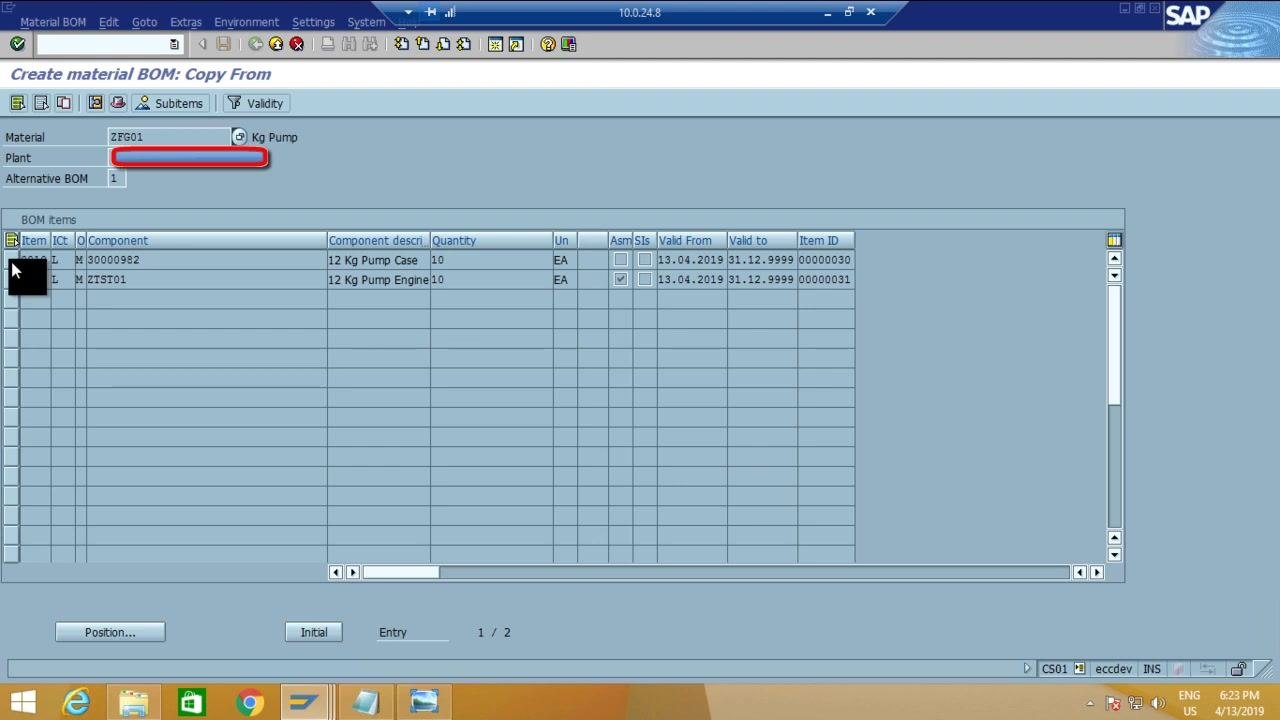Open the Material BOM menu
1280x720 pixels.
coord(53,22)
